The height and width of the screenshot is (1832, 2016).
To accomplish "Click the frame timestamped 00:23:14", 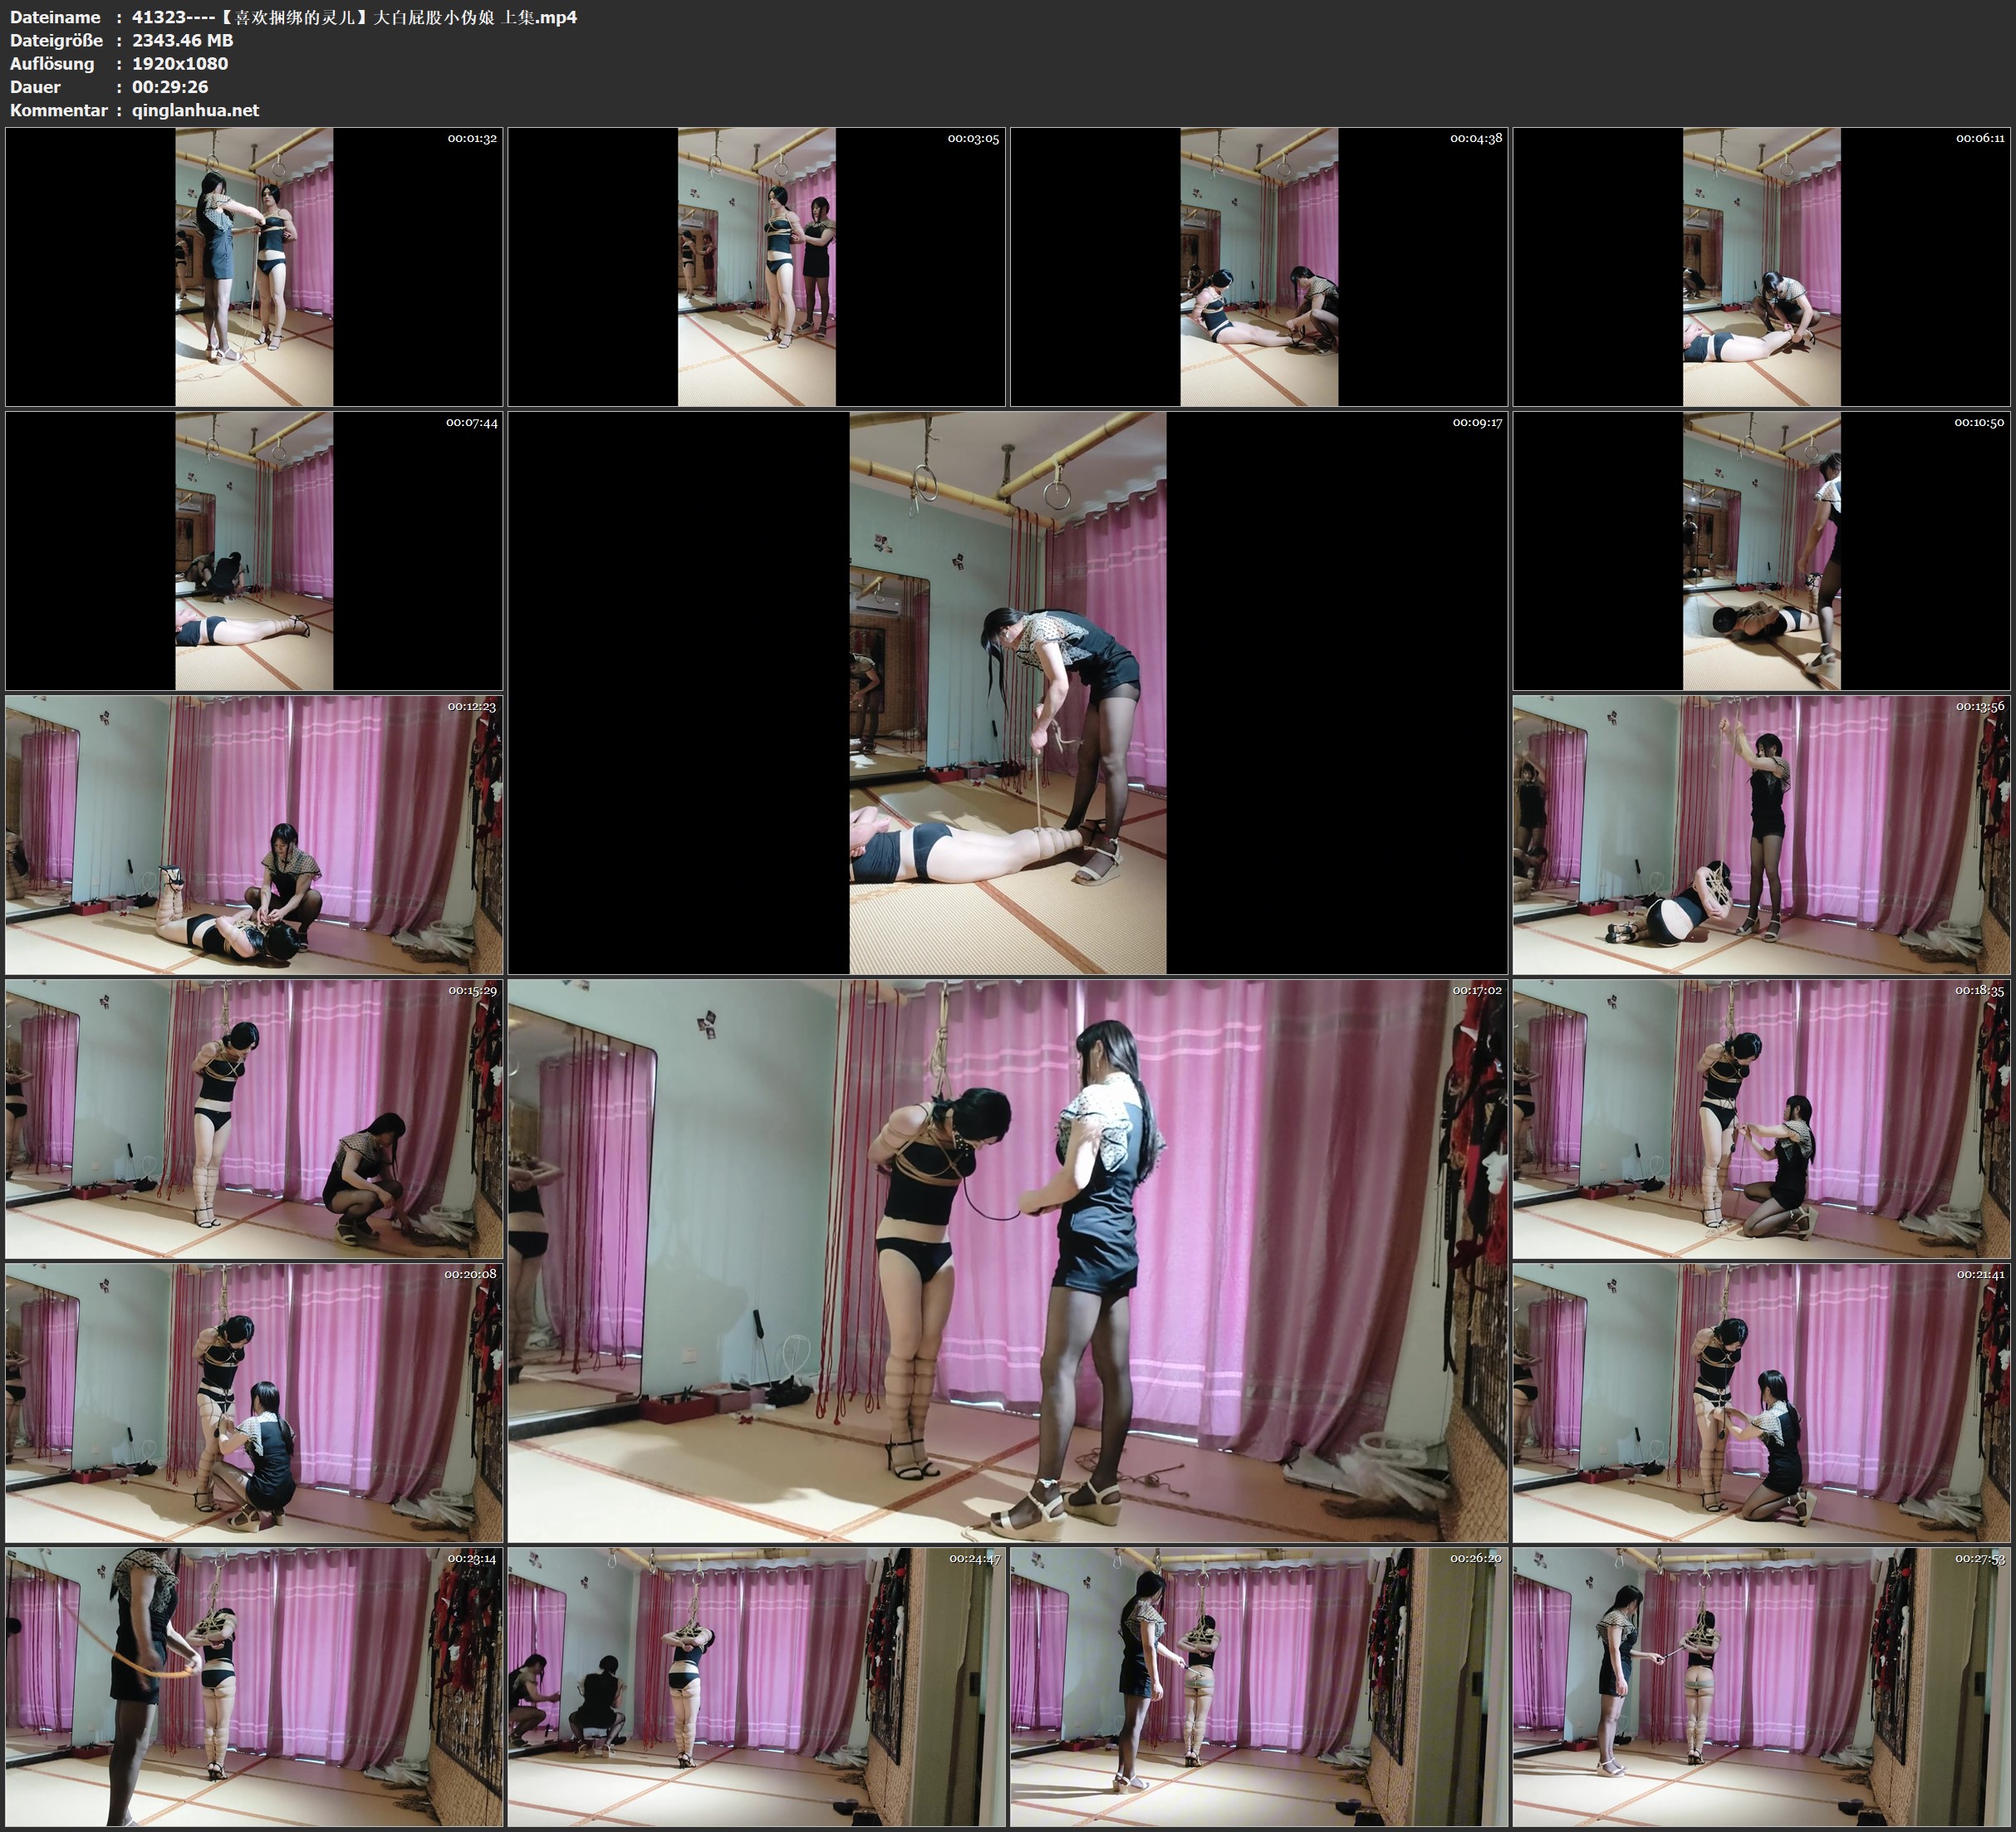I will click(x=254, y=1687).
